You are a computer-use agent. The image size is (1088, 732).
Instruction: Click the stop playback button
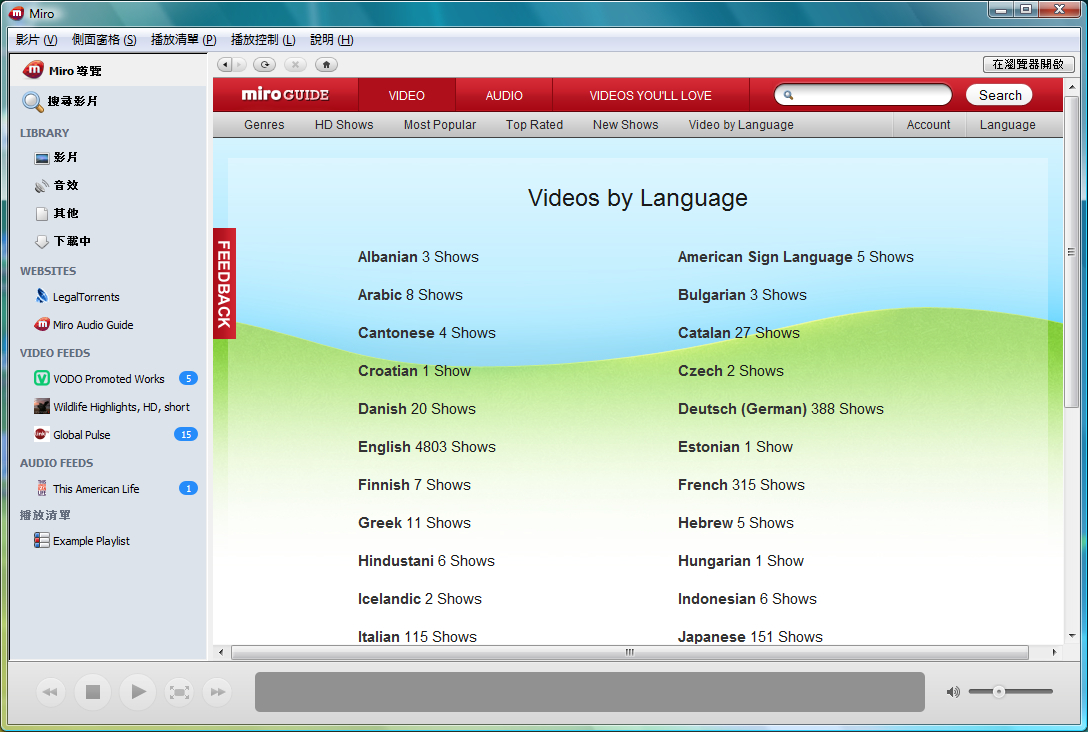pos(93,692)
